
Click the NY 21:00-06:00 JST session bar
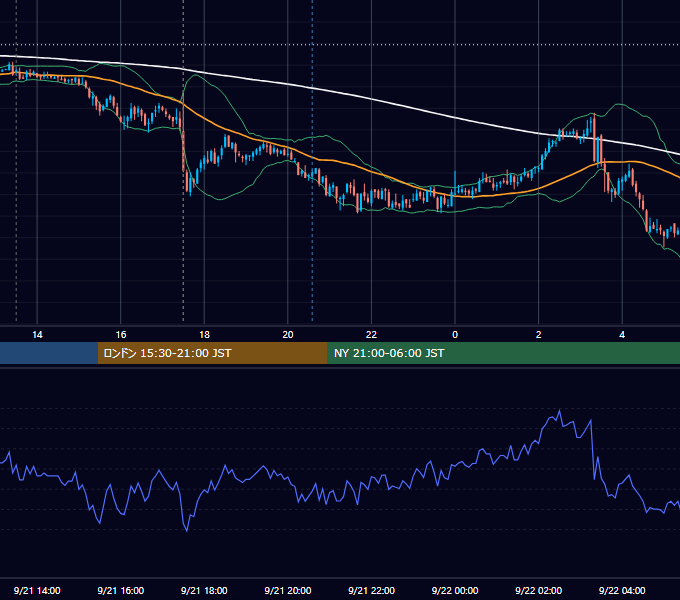tap(503, 353)
